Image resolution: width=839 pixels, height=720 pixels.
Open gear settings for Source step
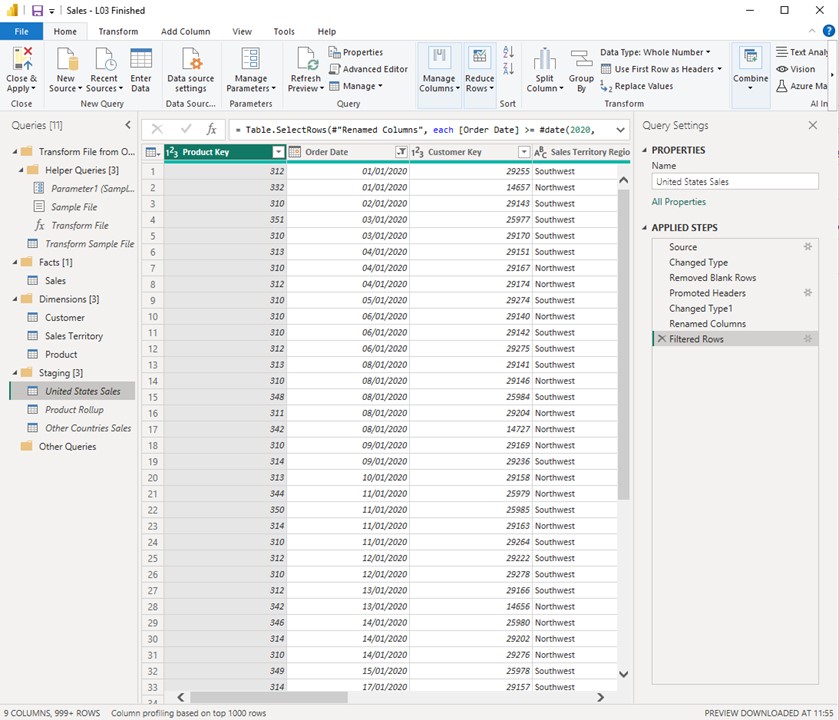pos(808,247)
